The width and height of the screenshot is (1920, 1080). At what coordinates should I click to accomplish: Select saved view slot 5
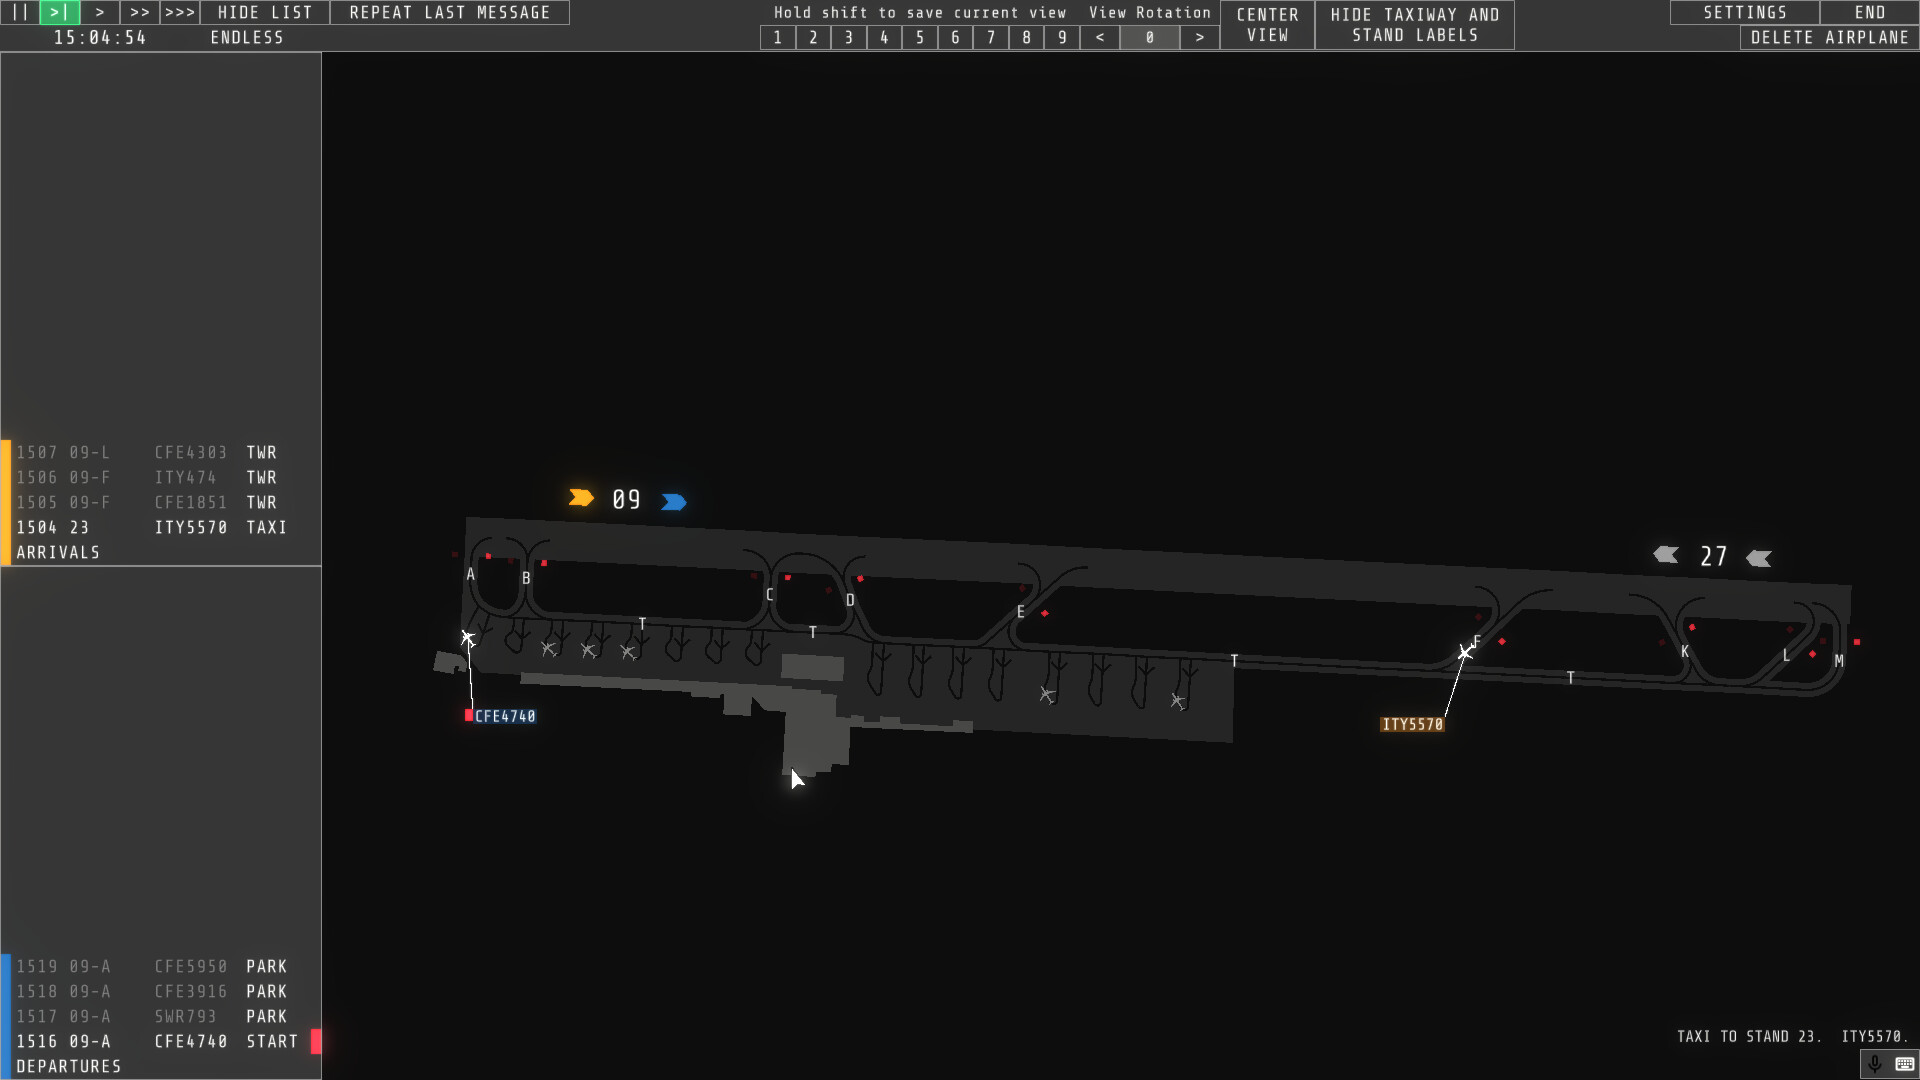(x=919, y=37)
